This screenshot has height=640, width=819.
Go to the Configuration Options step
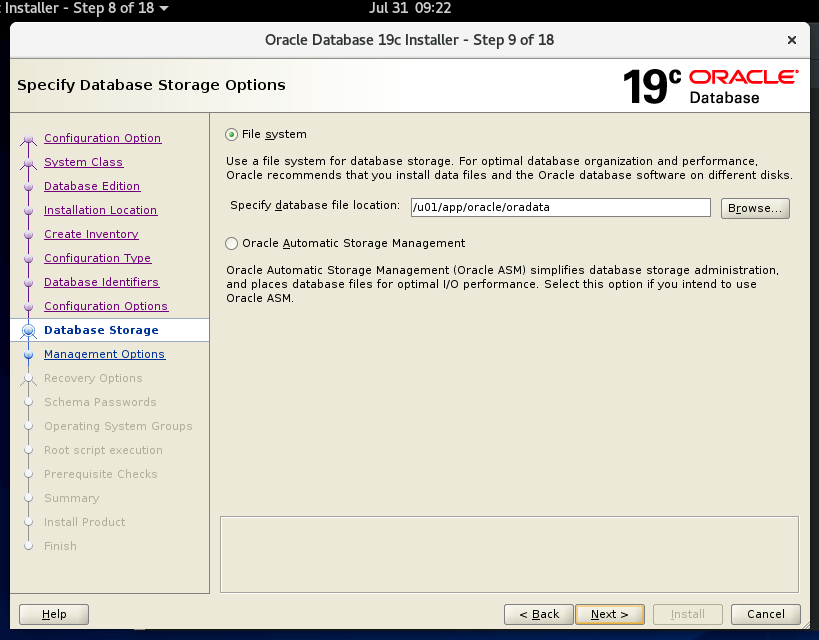tap(106, 306)
